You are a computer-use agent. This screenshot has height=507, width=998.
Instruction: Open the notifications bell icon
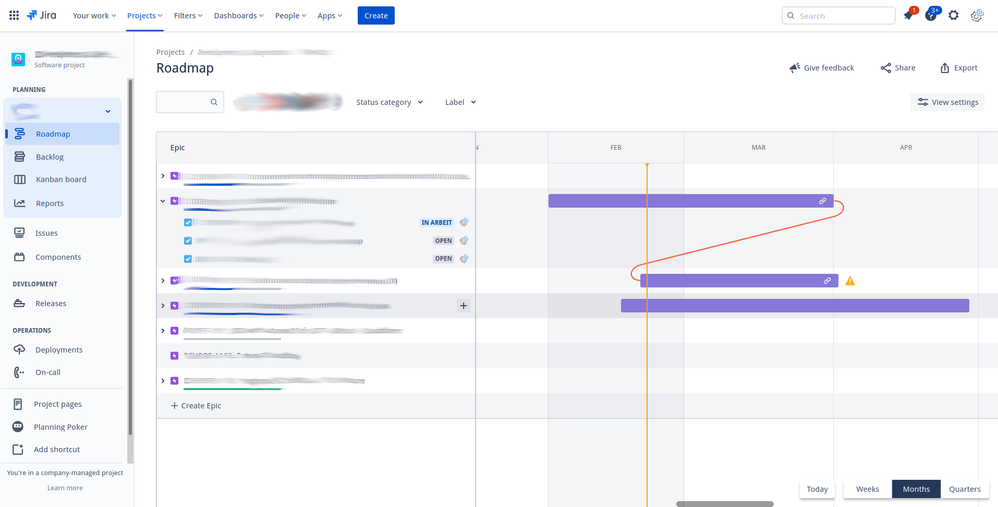908,15
